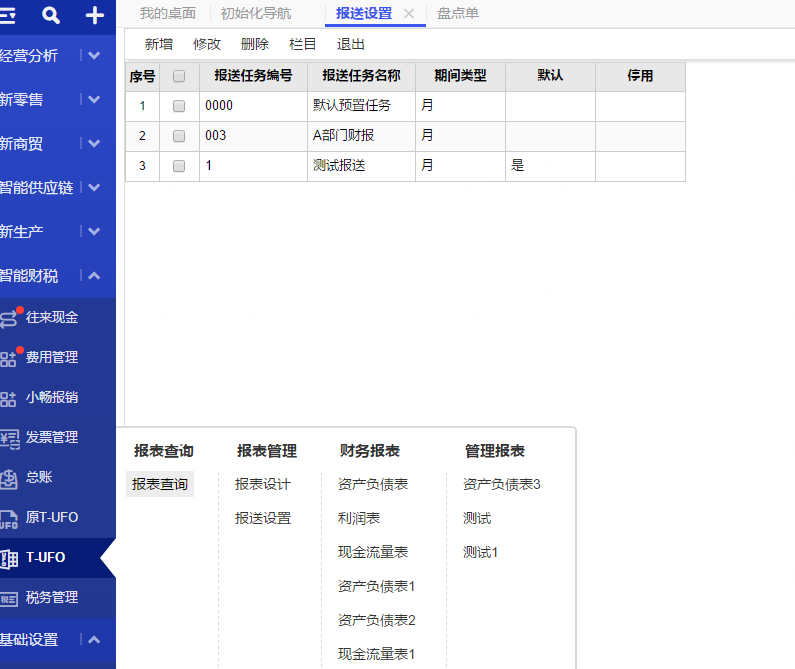Screen dimensions: 795x669
Task: Open 利润表 under 财务报表
Action: pyautogui.click(x=358, y=518)
